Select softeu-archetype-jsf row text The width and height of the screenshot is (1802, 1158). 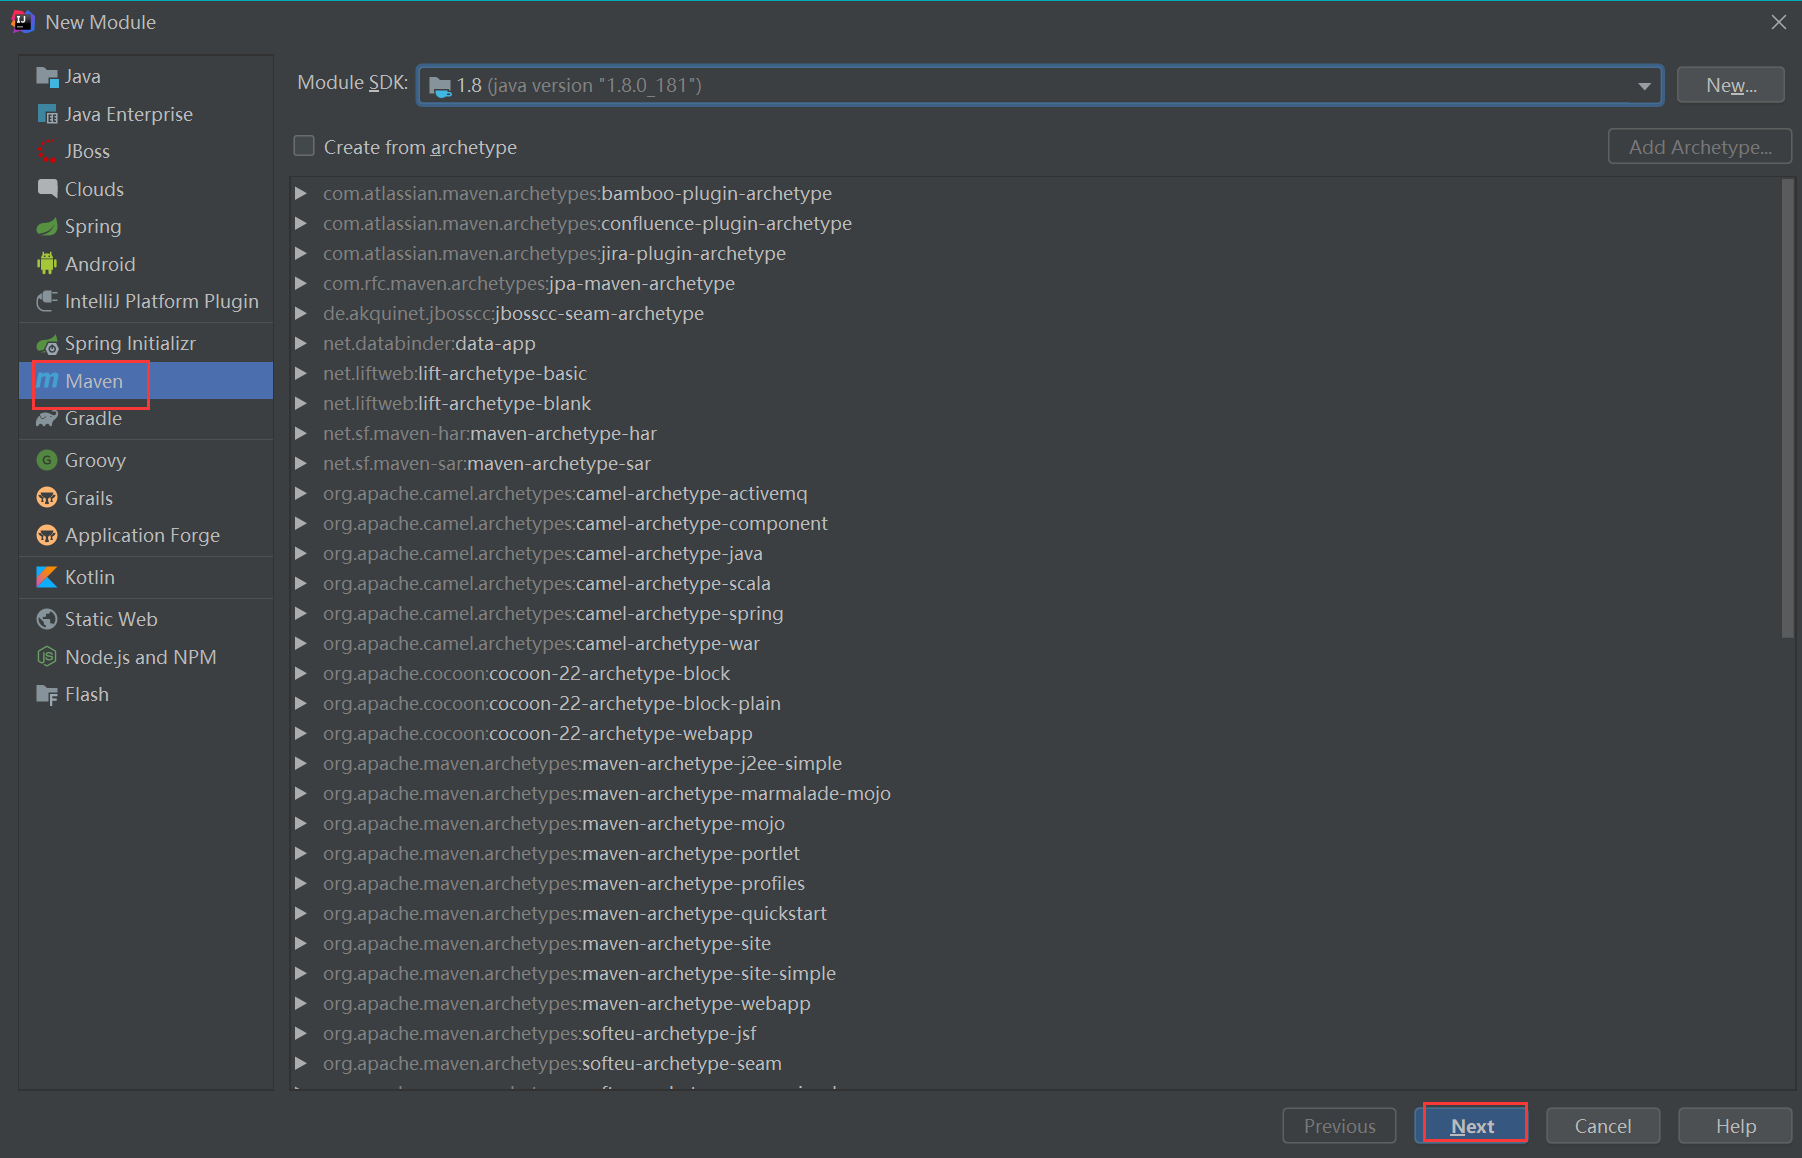coord(540,1033)
